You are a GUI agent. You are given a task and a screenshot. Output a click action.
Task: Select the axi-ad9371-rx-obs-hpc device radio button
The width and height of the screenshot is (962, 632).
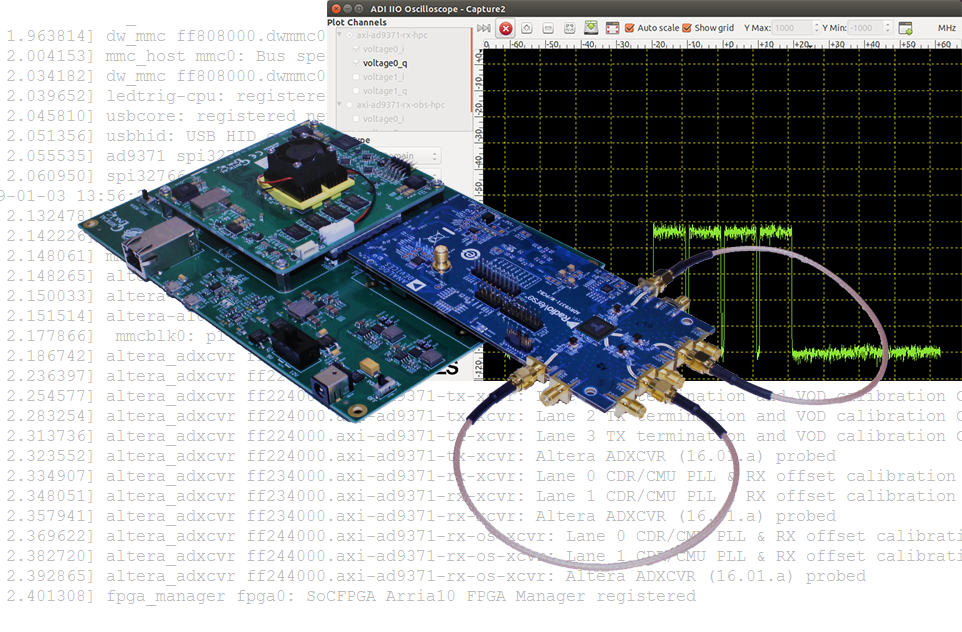pos(350,104)
